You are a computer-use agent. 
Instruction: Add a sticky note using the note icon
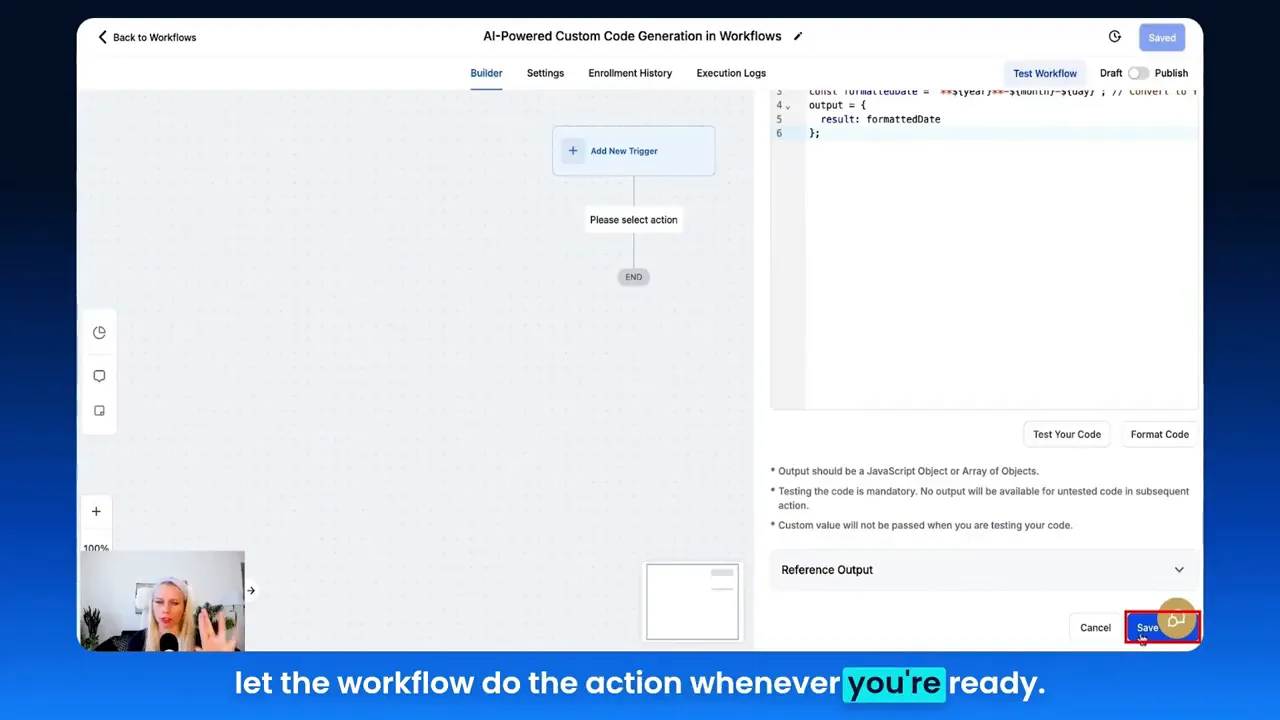tap(99, 411)
